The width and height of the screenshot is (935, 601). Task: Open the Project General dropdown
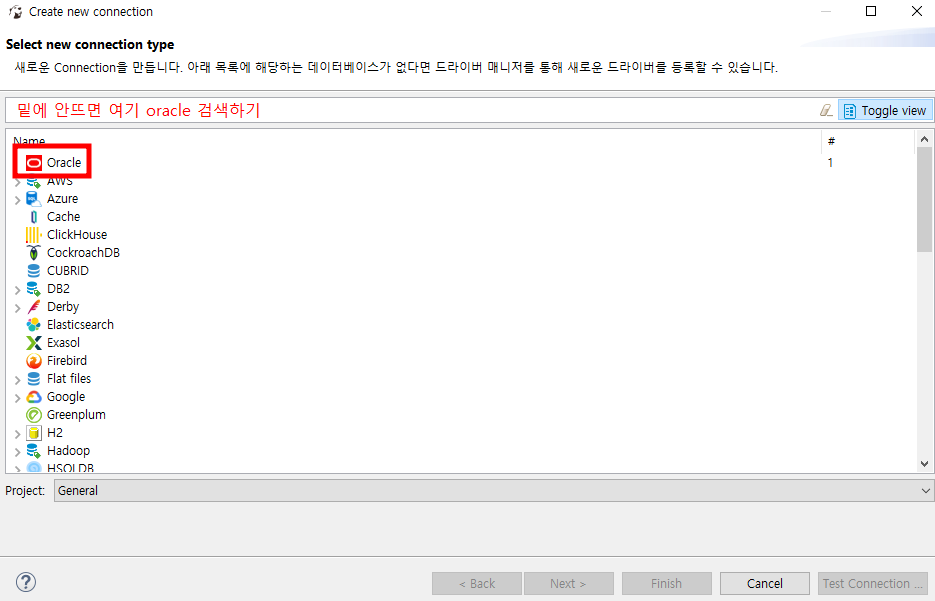(493, 491)
